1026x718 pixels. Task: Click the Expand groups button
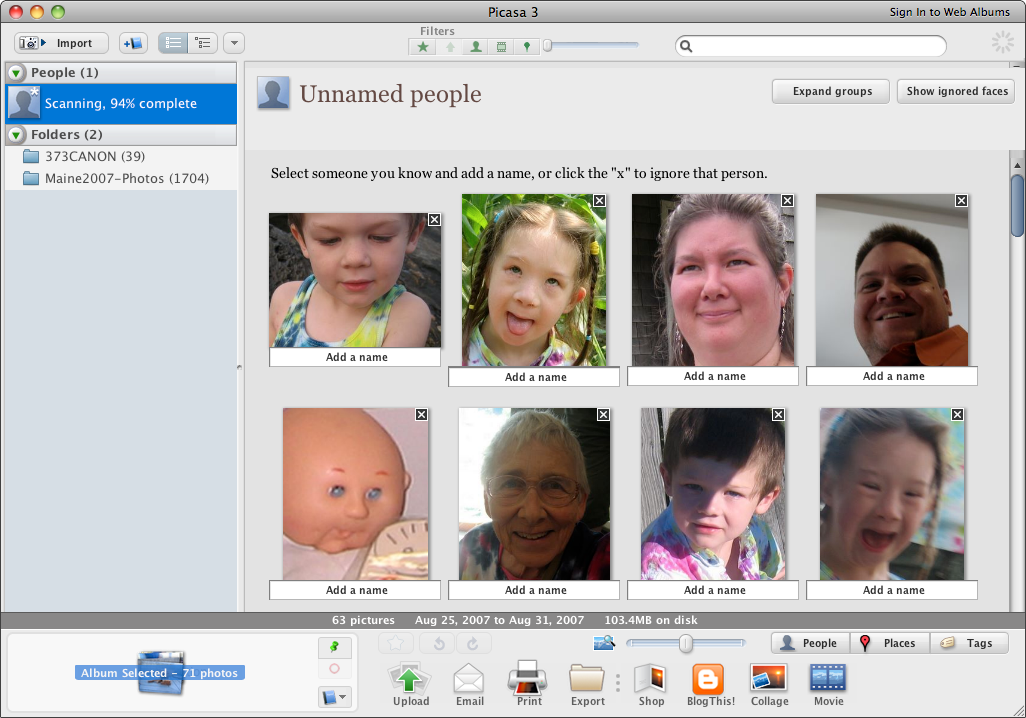click(x=830, y=91)
